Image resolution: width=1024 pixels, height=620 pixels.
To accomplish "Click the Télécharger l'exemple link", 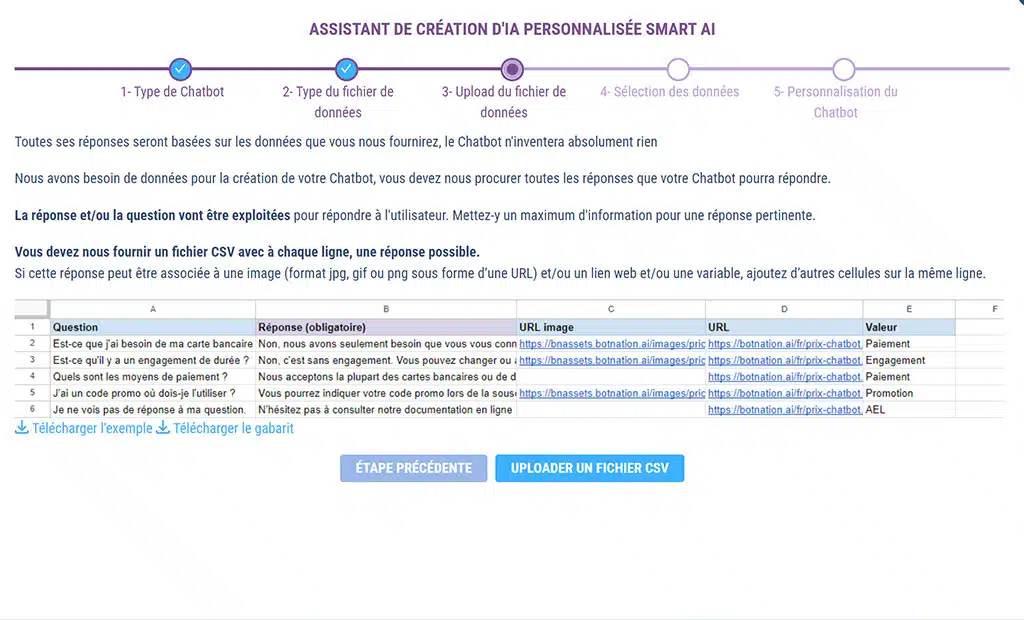I will 92,428.
